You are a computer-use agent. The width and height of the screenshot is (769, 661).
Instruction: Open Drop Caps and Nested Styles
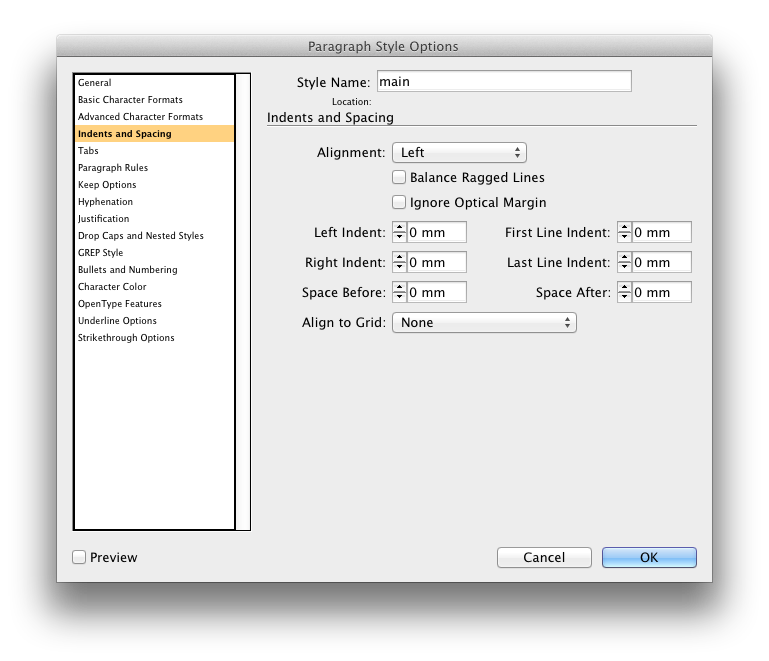coord(154,236)
